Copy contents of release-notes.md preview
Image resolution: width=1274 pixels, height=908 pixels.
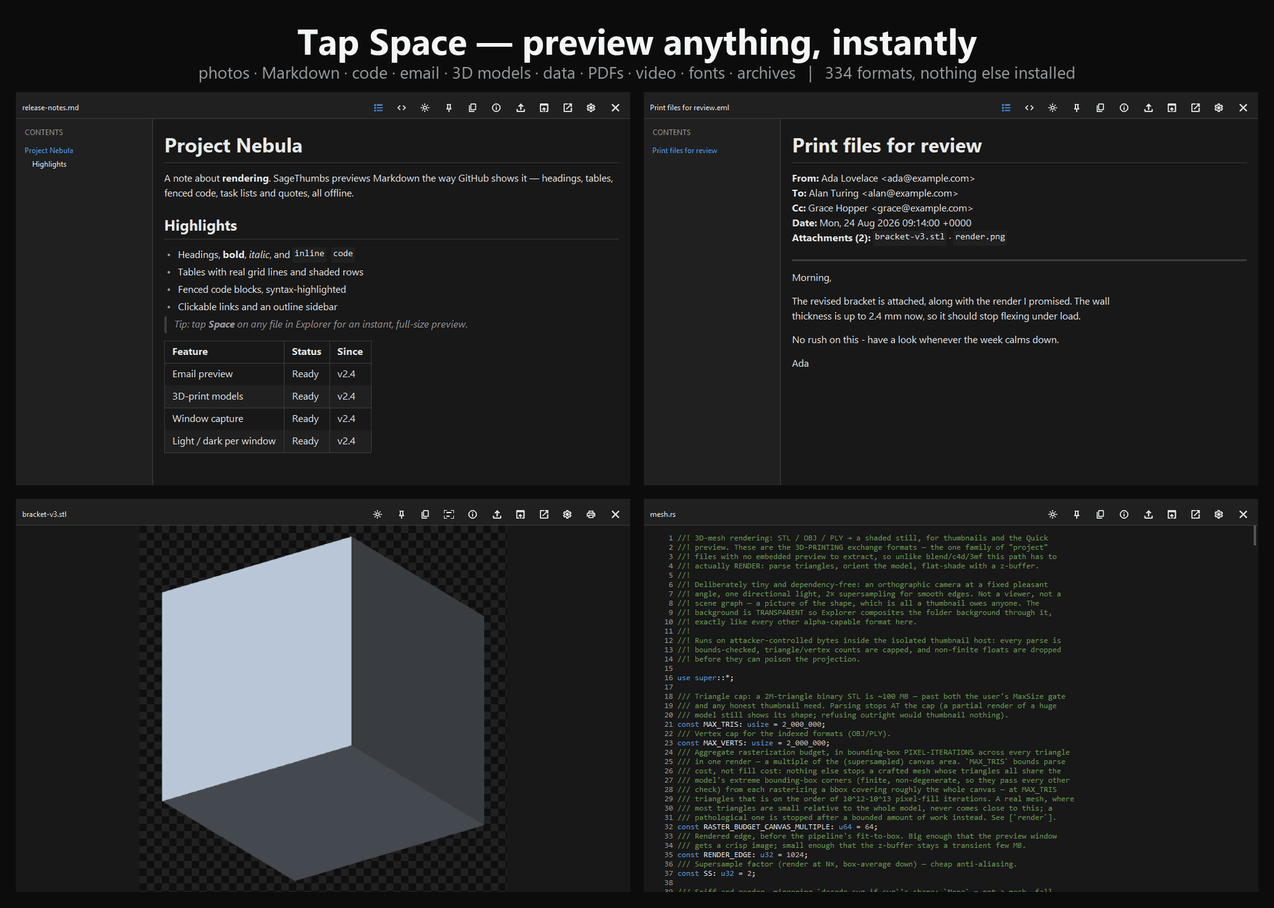point(472,108)
